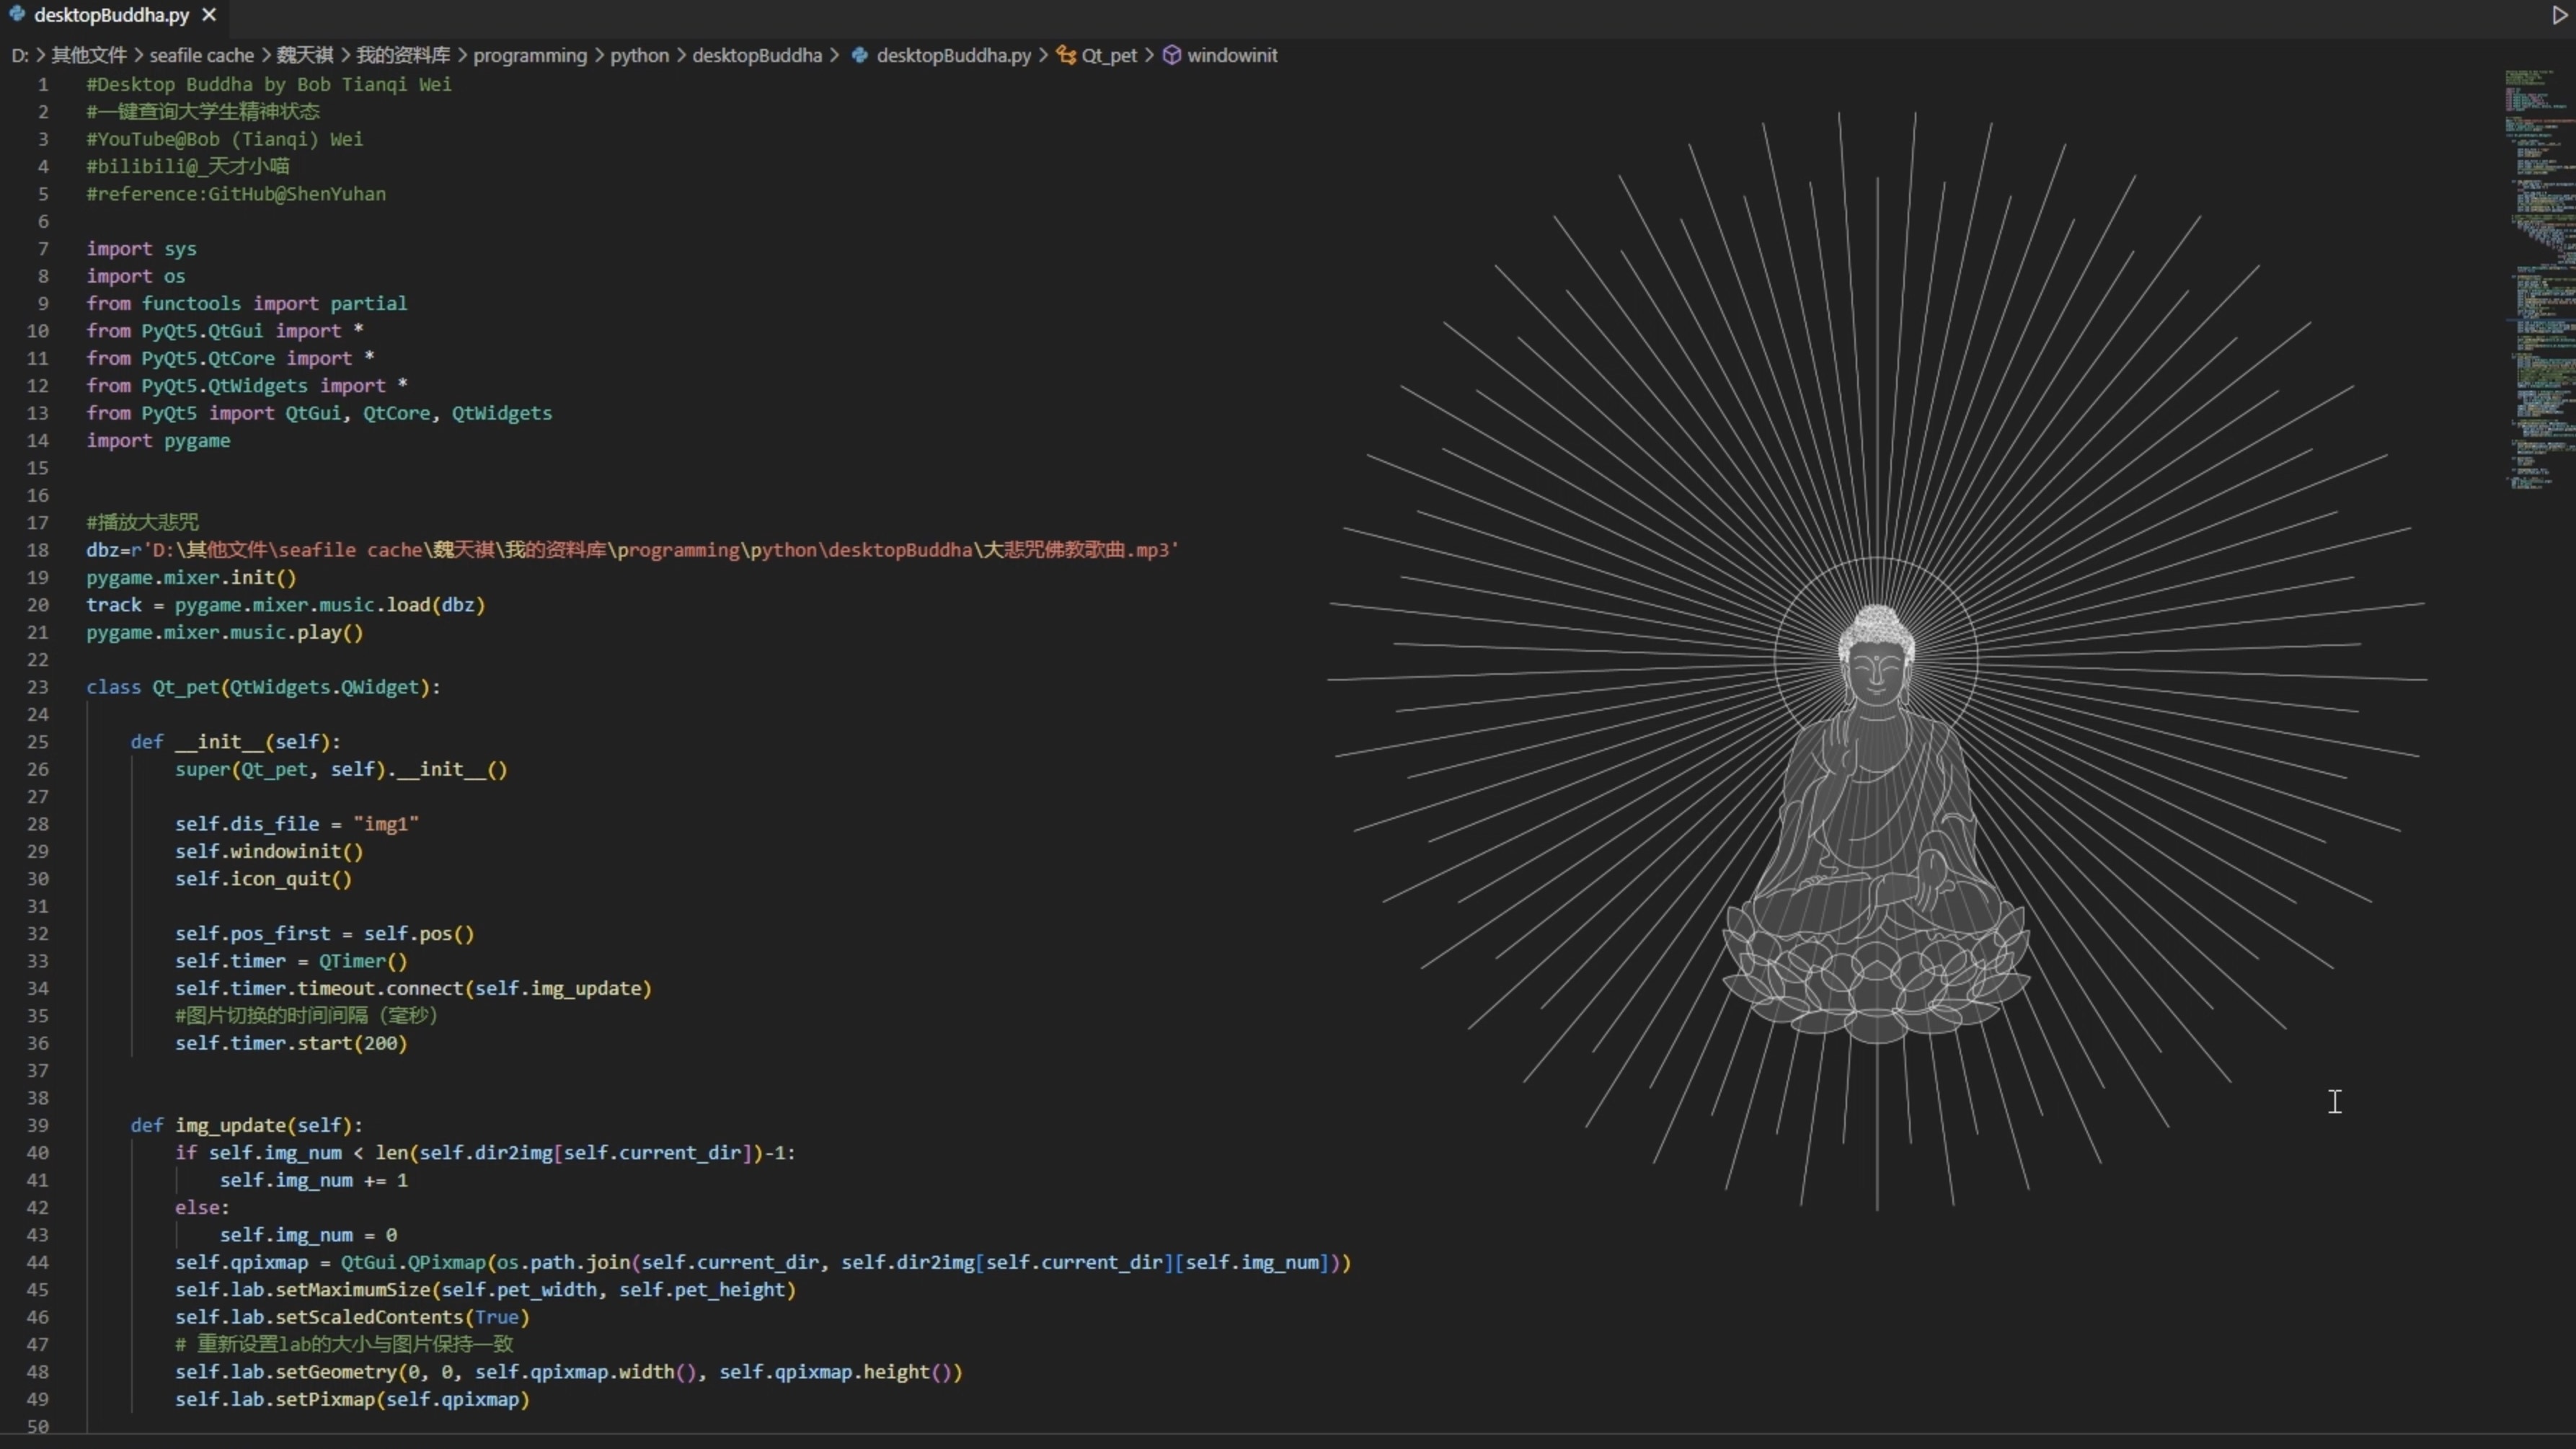Click the 'def img_update(self):' line
Viewport: 2576px width, 1449px height.
pos(246,1125)
